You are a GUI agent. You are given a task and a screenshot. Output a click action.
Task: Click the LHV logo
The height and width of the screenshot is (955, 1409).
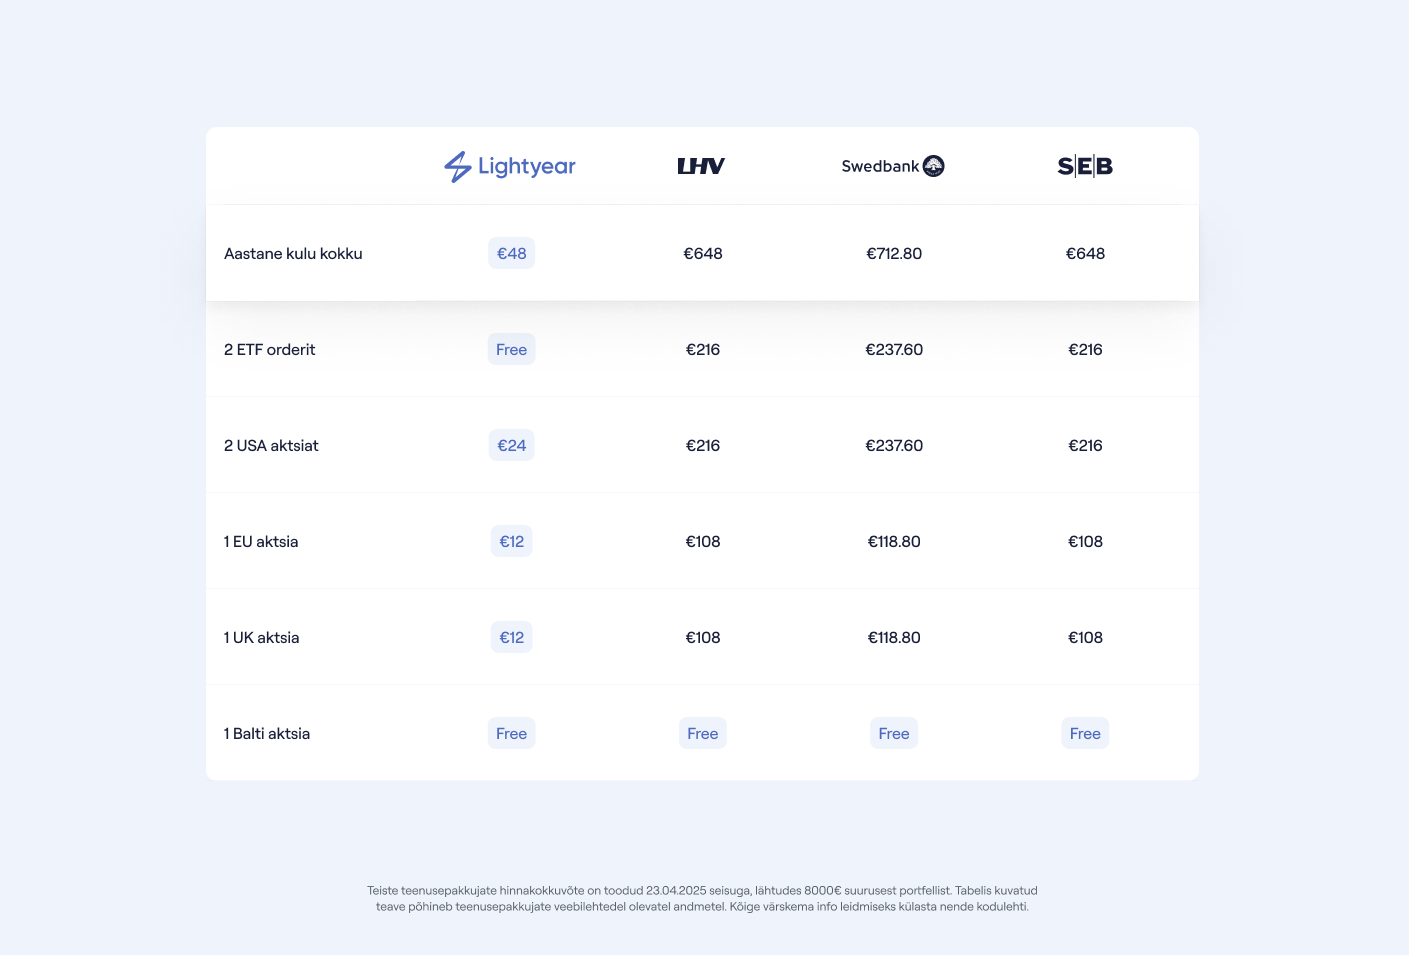[x=701, y=166]
